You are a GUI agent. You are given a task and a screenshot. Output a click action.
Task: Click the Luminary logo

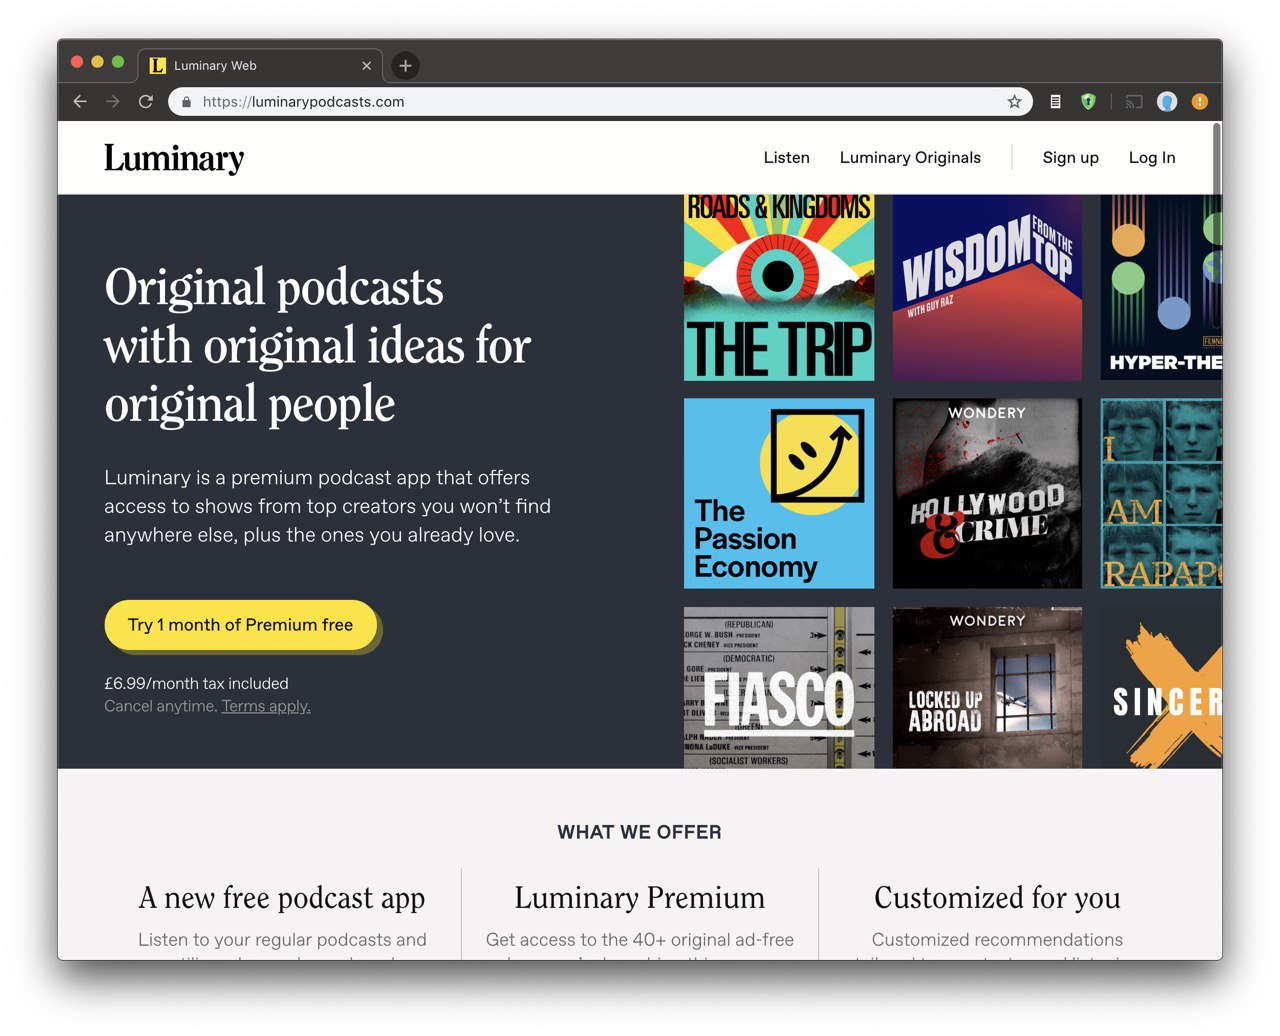[x=174, y=158]
